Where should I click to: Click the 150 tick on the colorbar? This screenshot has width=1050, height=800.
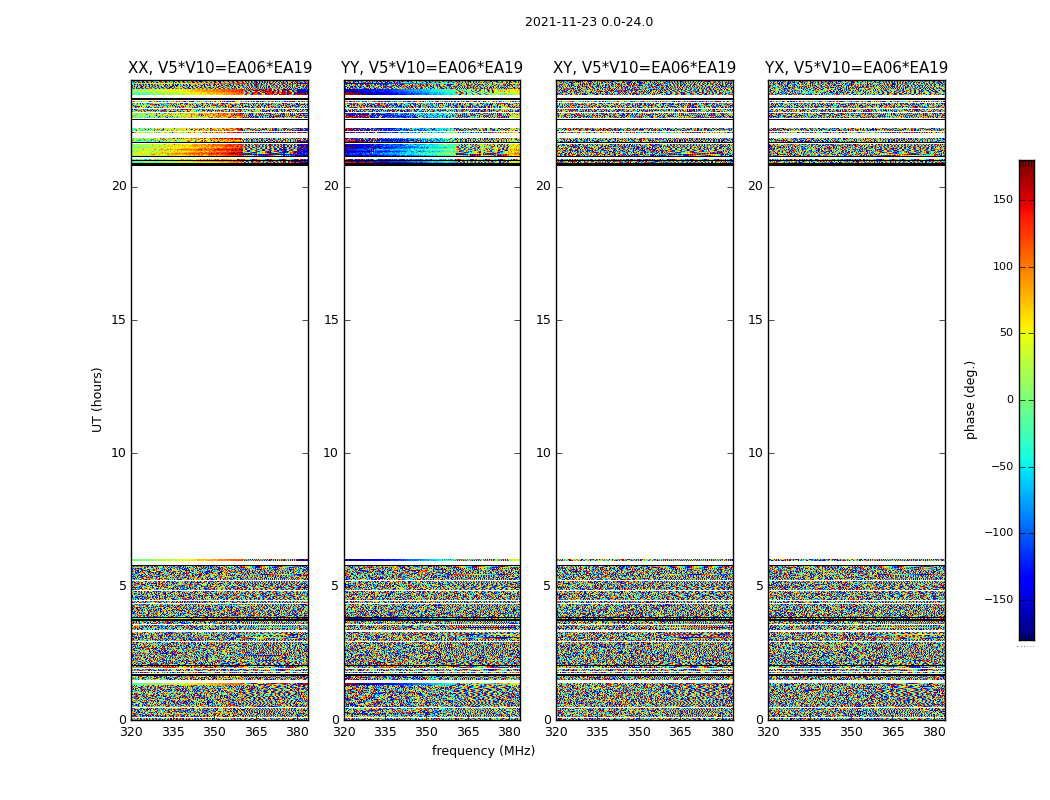click(x=1003, y=199)
